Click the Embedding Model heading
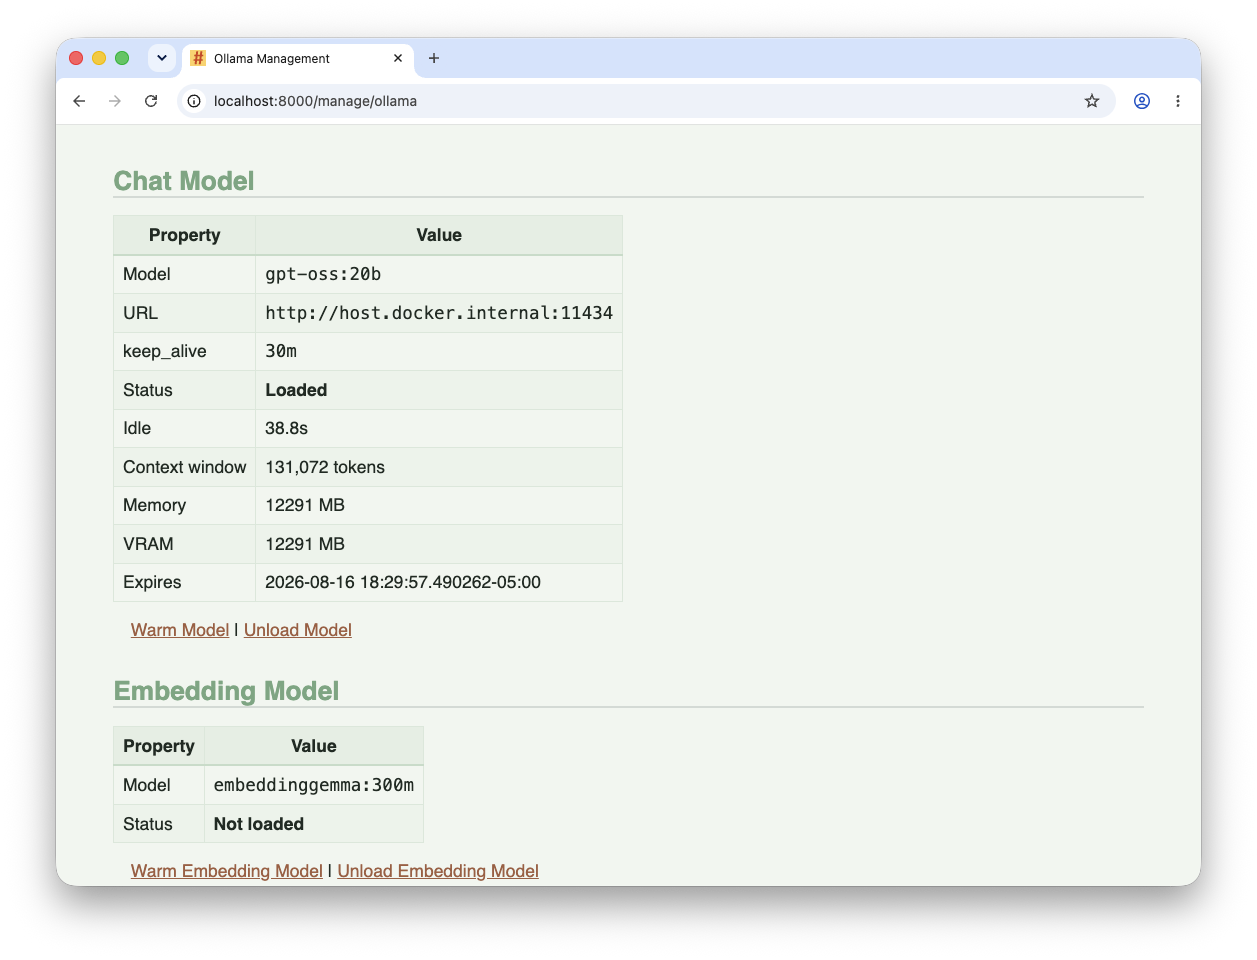This screenshot has width=1257, height=960. point(227,691)
